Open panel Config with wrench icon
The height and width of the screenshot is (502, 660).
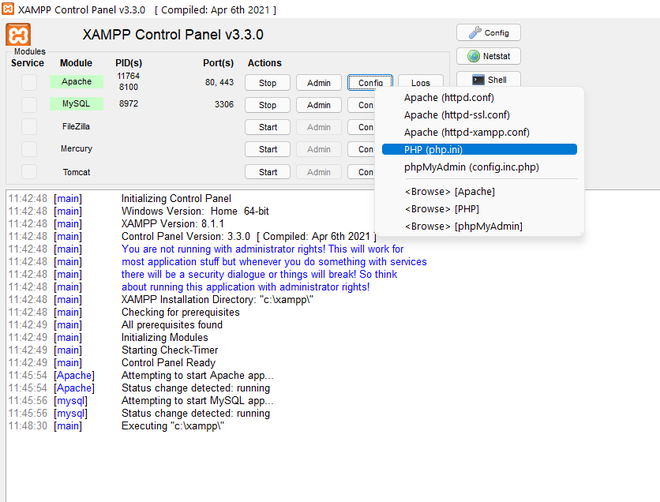[x=488, y=32]
